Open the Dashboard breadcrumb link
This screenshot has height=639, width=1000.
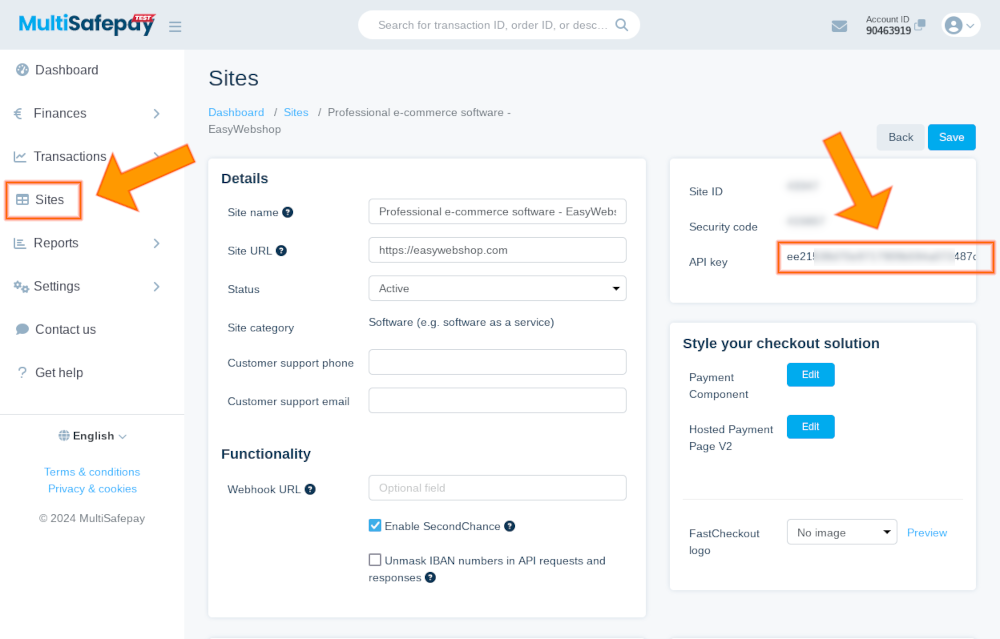tap(236, 112)
